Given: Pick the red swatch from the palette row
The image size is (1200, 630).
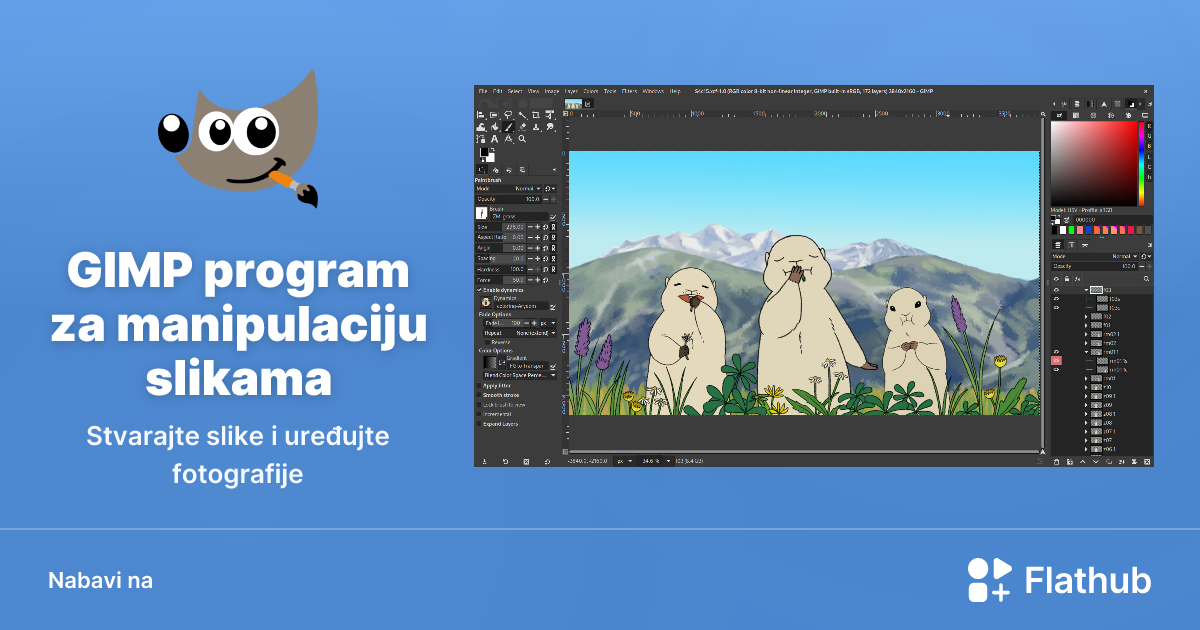Looking at the screenshot, I should 1132,230.
